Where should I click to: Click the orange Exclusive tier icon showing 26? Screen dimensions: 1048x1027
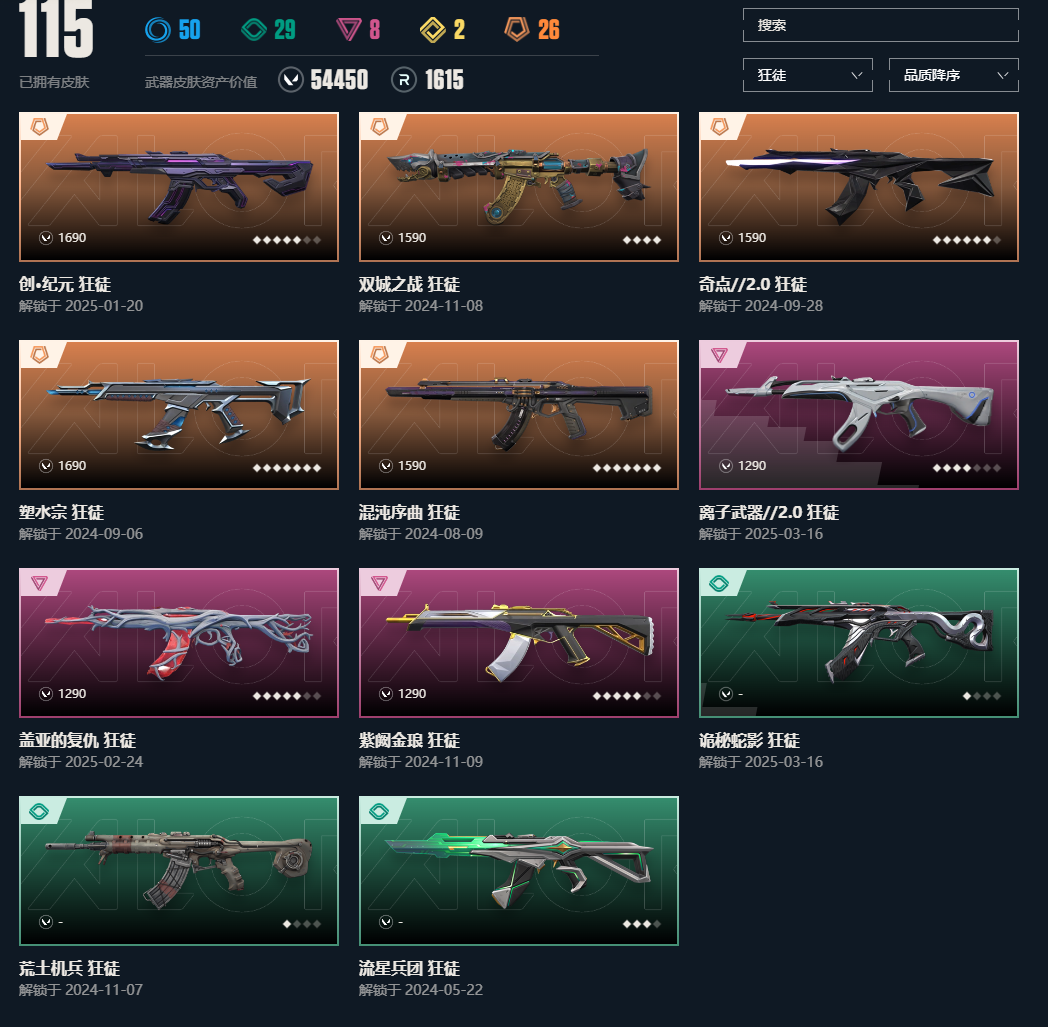click(x=517, y=29)
